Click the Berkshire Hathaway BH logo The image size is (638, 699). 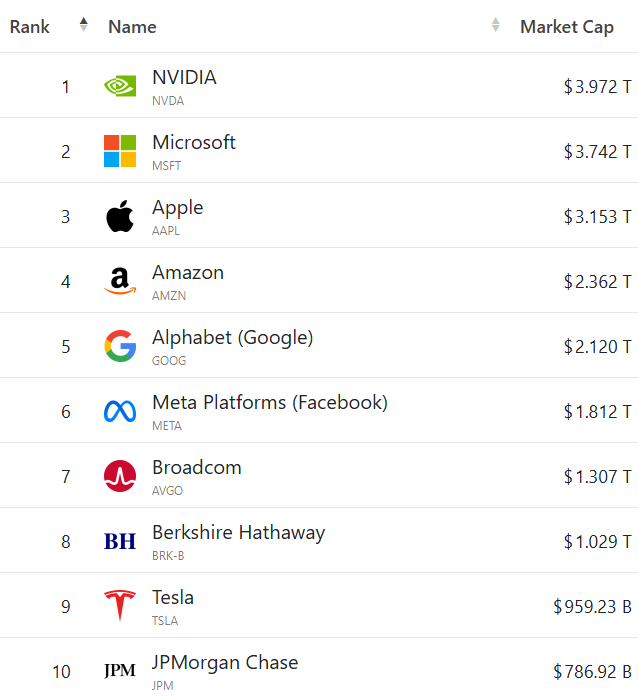(120, 542)
